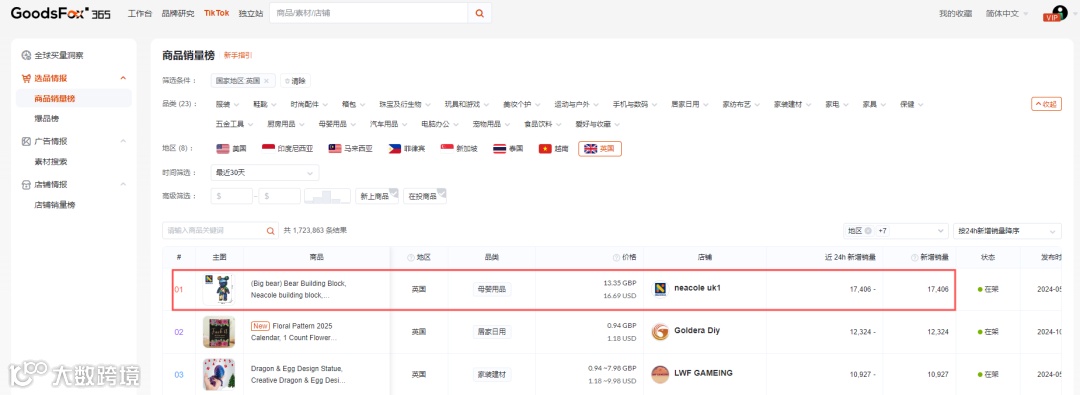Open the 工作台 top nav item
Image resolution: width=1080 pixels, height=395 pixels.
(139, 13)
